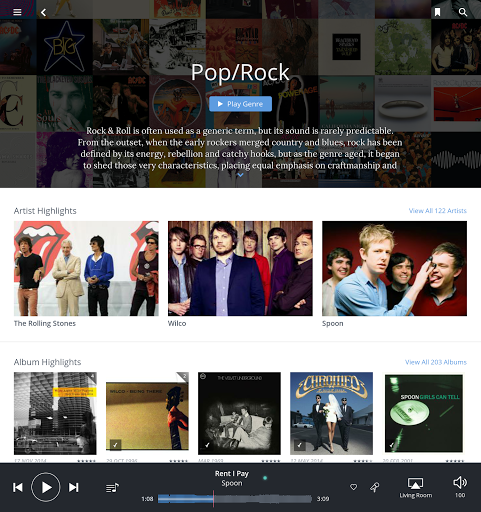Skip to the previous track
The height and width of the screenshot is (512, 481).
coord(18,487)
